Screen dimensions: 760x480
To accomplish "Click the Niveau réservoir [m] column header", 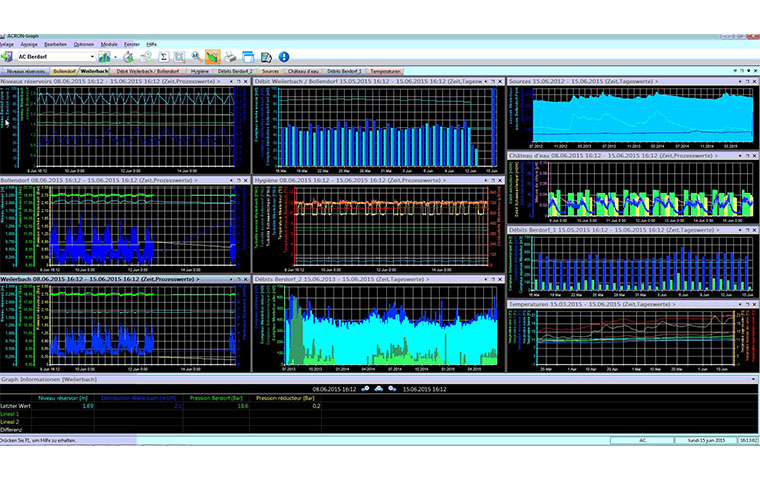I will tap(63, 398).
